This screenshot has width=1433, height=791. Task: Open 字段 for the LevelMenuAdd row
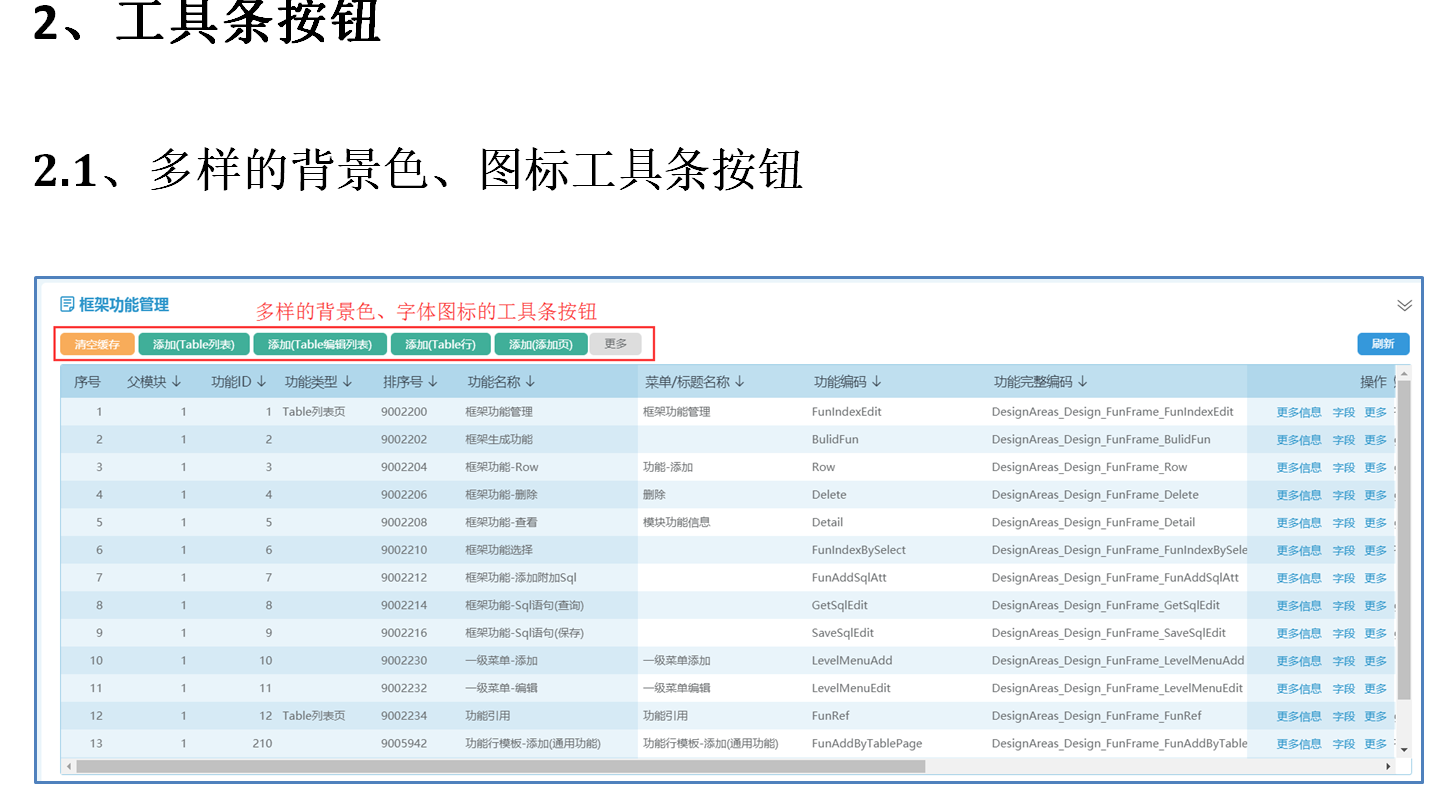[1344, 661]
